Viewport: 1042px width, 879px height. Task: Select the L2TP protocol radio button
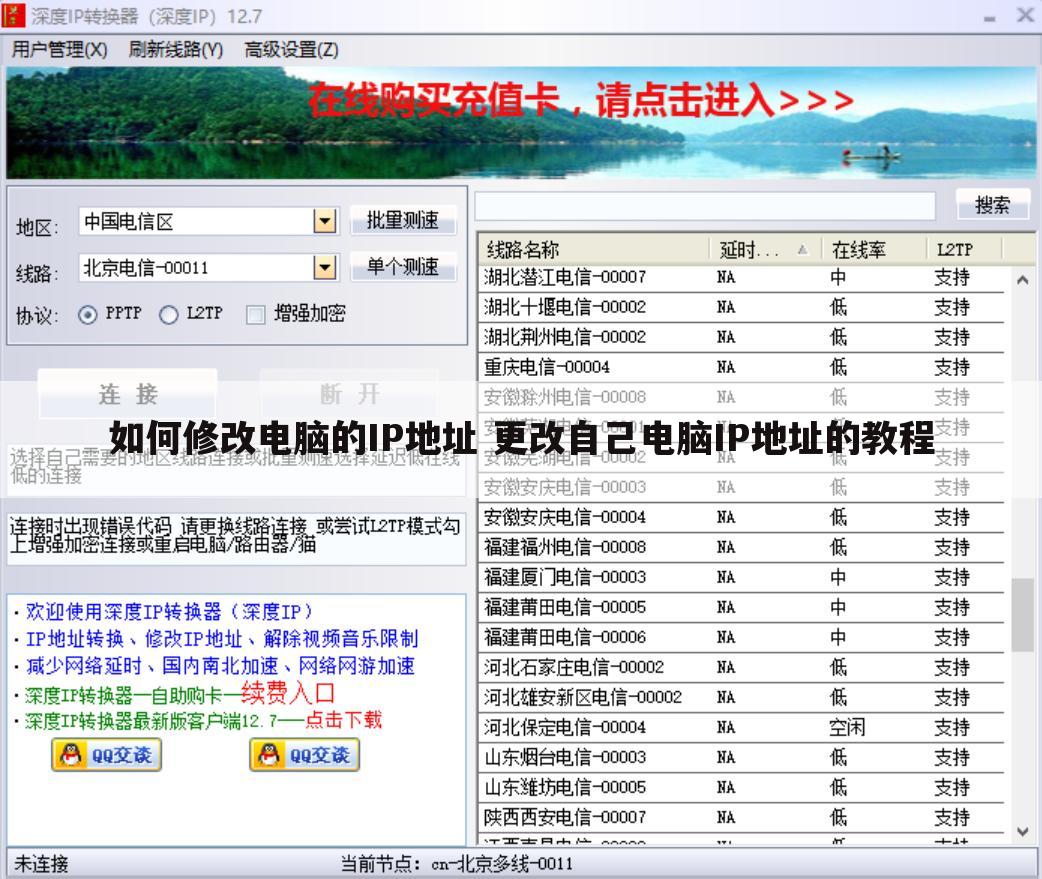tap(169, 314)
